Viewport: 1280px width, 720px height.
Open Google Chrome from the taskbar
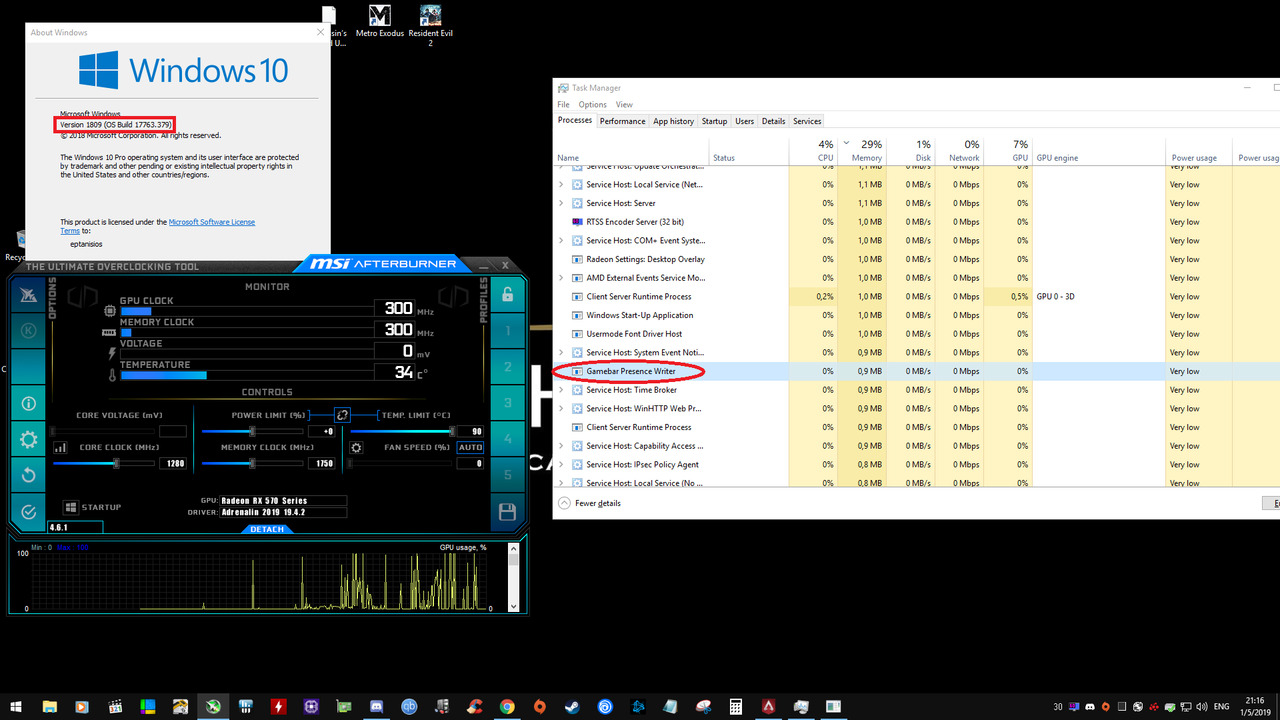[x=507, y=706]
